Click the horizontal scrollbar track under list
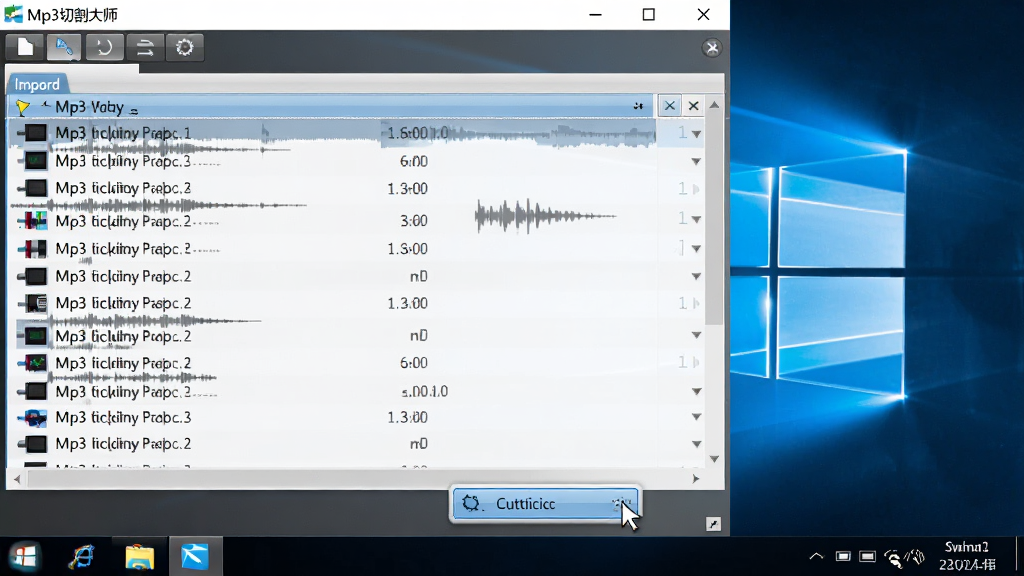This screenshot has width=1024, height=576. pos(356,479)
